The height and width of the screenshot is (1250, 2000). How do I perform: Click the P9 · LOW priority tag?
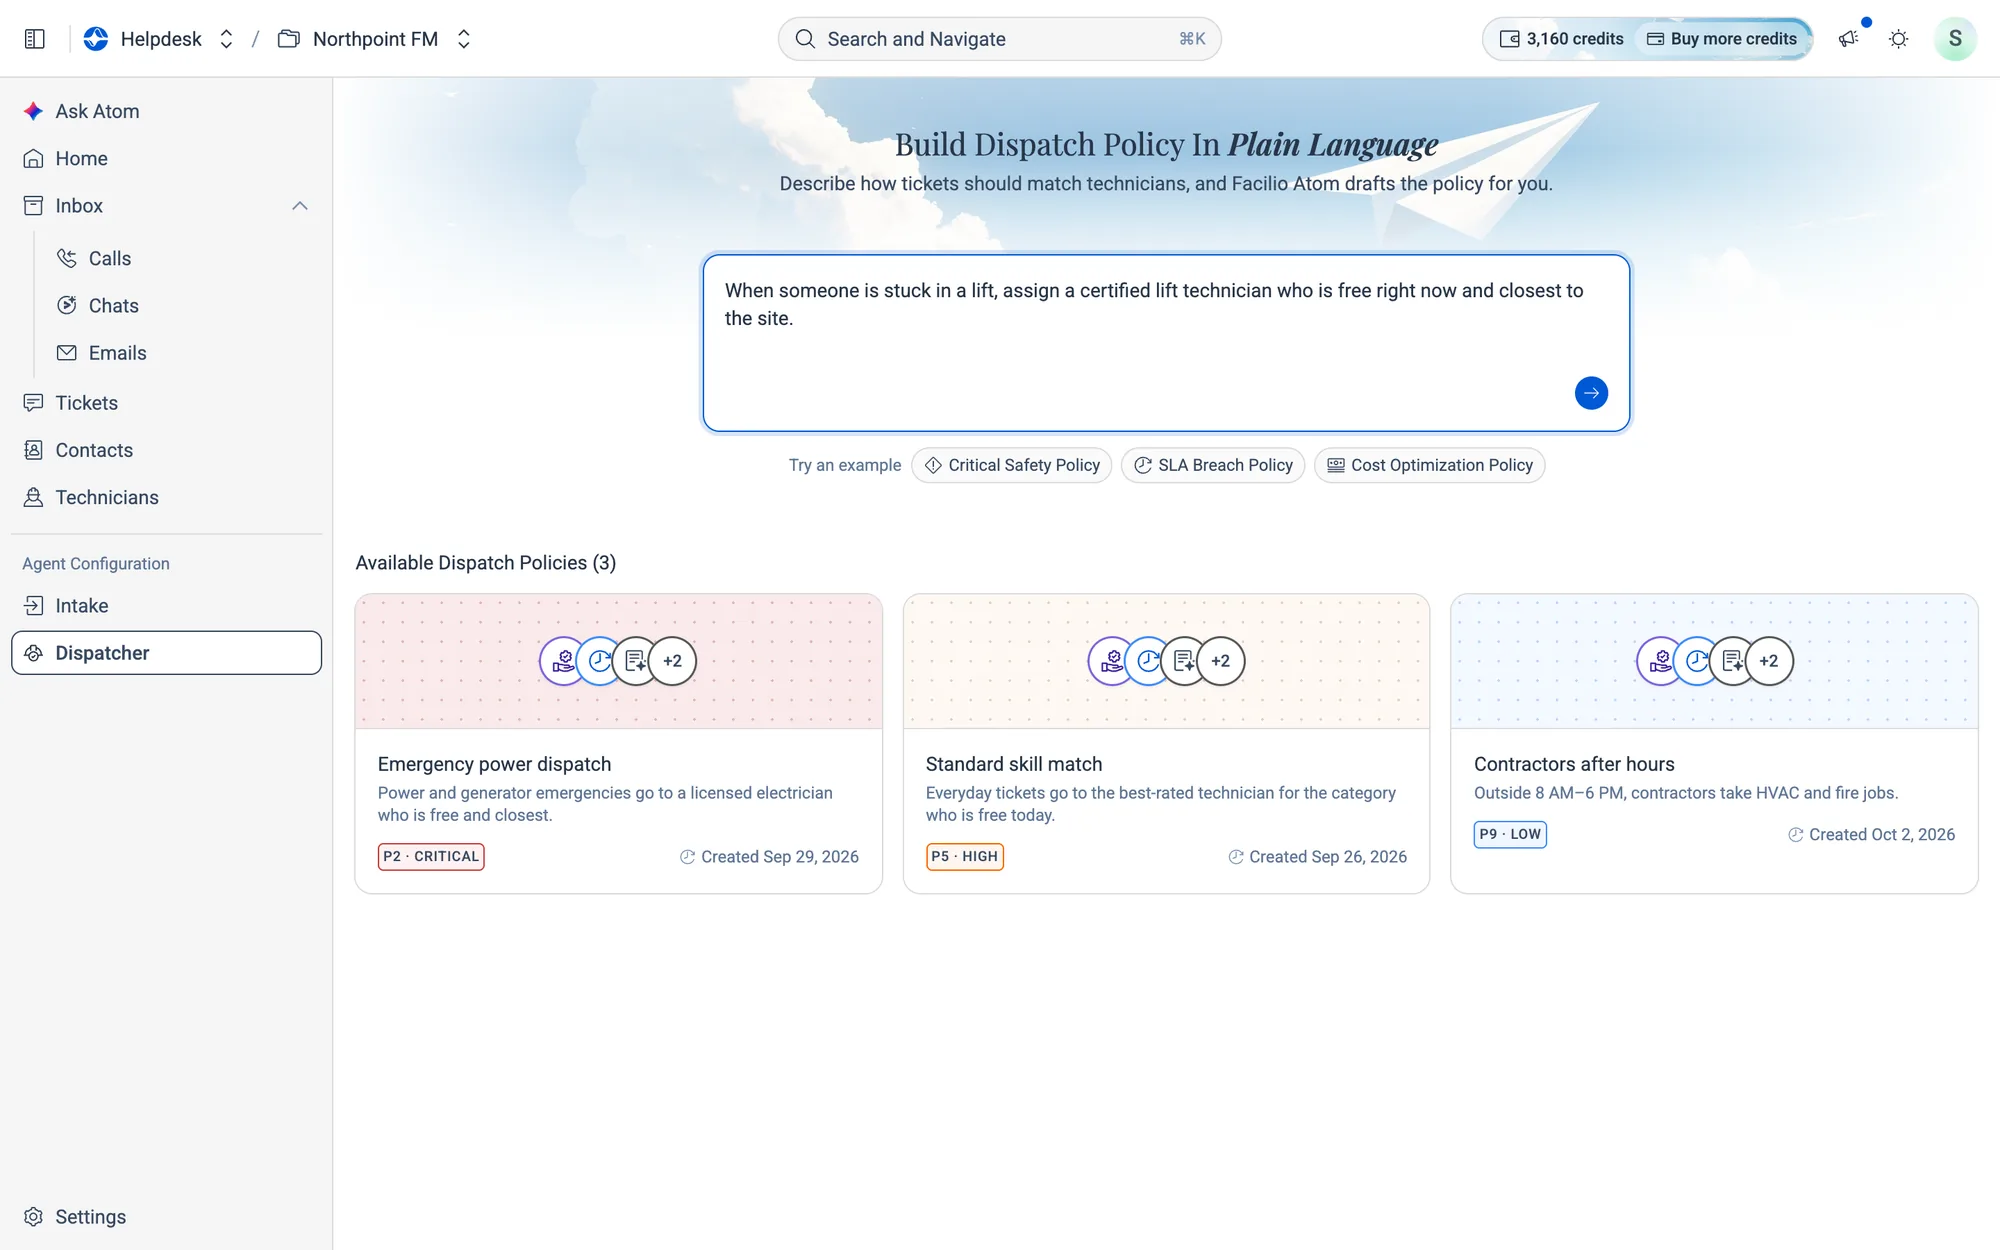click(1510, 834)
